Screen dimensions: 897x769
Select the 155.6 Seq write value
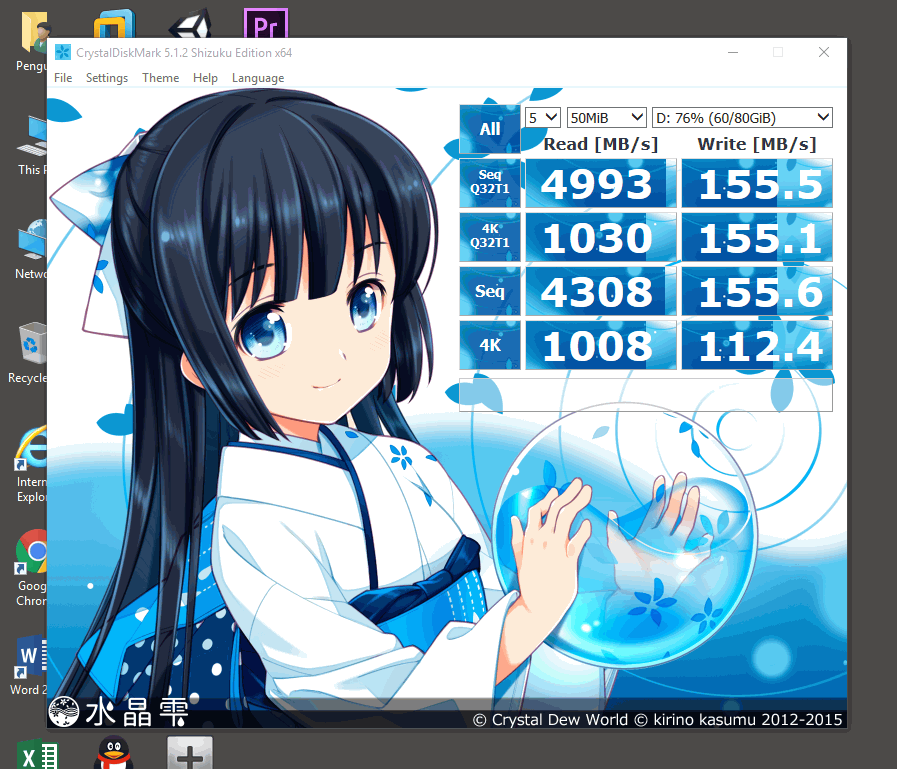[757, 291]
